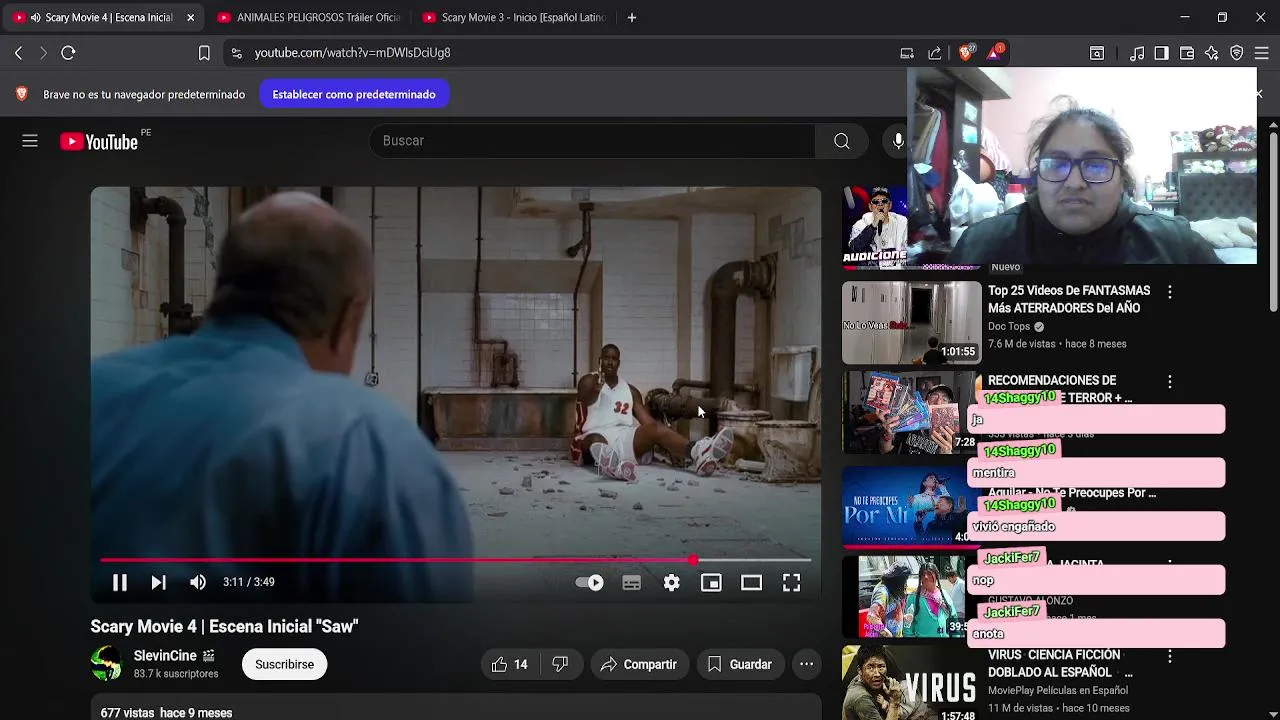Reload the current page
The image size is (1280, 720).
(68, 53)
